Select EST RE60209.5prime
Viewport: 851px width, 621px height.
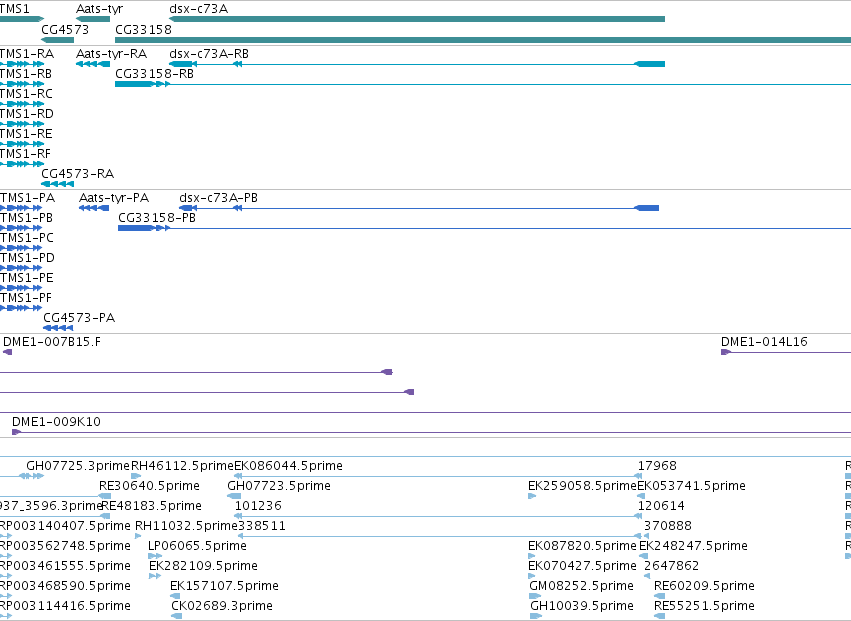click(x=704, y=587)
